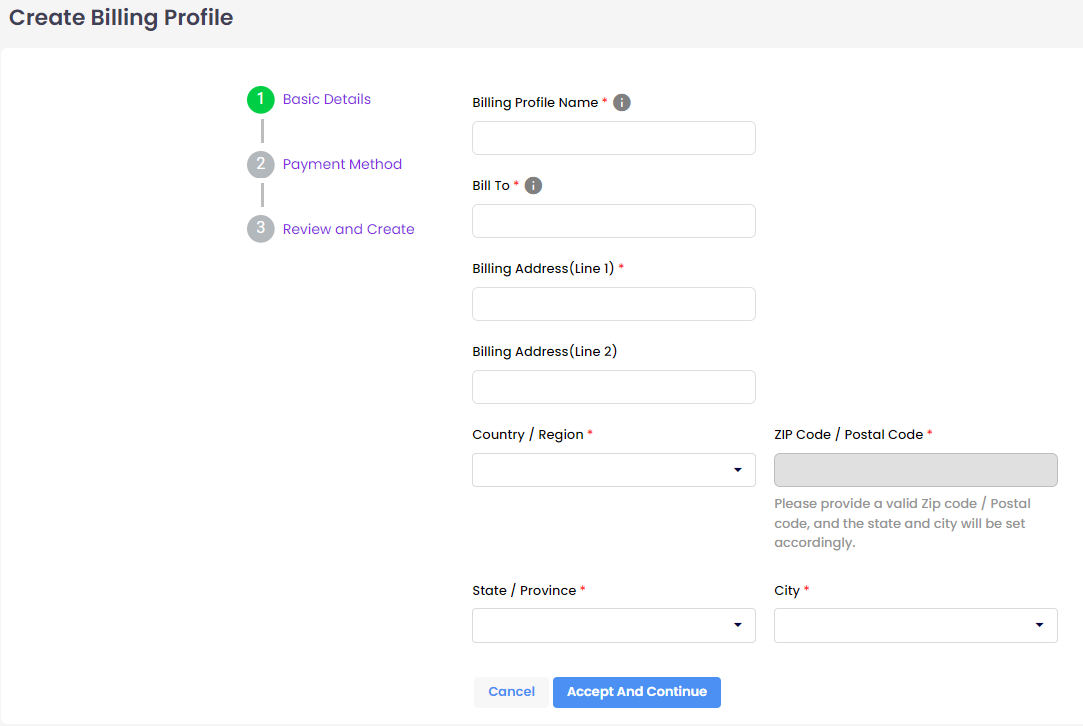
Task: Click the ZIP Code / Postal Code label
Action: [848, 434]
